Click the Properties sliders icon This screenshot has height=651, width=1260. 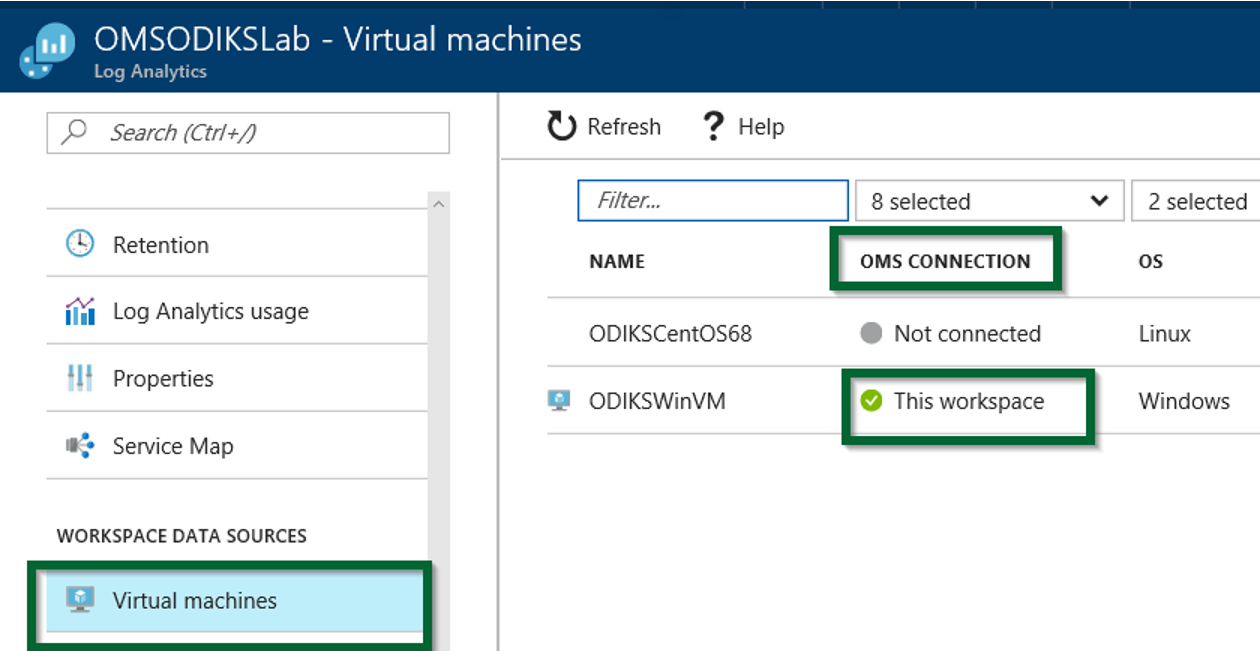[x=80, y=378]
